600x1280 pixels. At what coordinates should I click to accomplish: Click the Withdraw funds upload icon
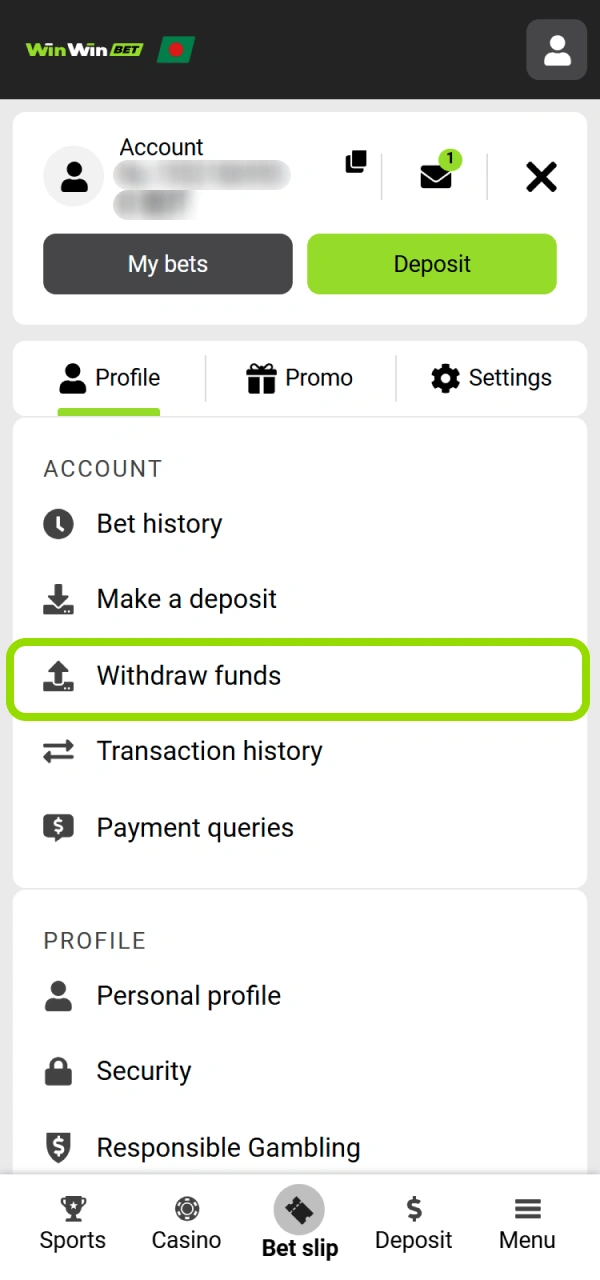[58, 676]
